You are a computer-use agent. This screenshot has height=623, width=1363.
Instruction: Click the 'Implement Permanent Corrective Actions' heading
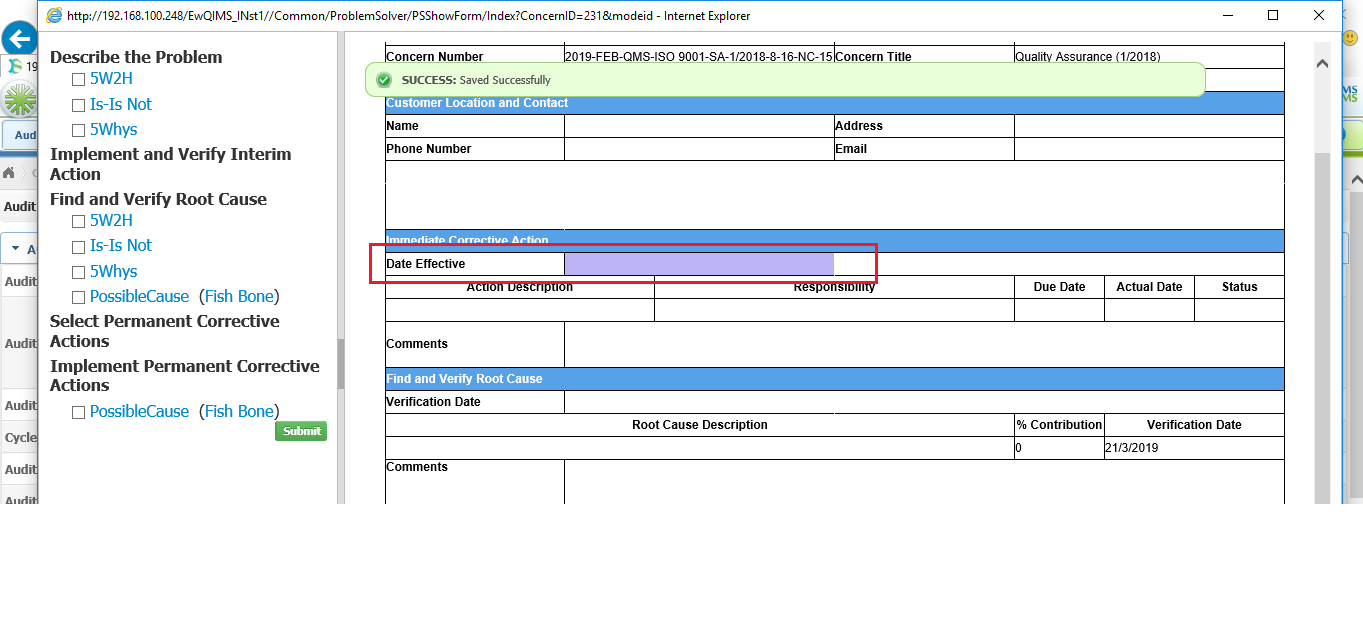point(185,376)
